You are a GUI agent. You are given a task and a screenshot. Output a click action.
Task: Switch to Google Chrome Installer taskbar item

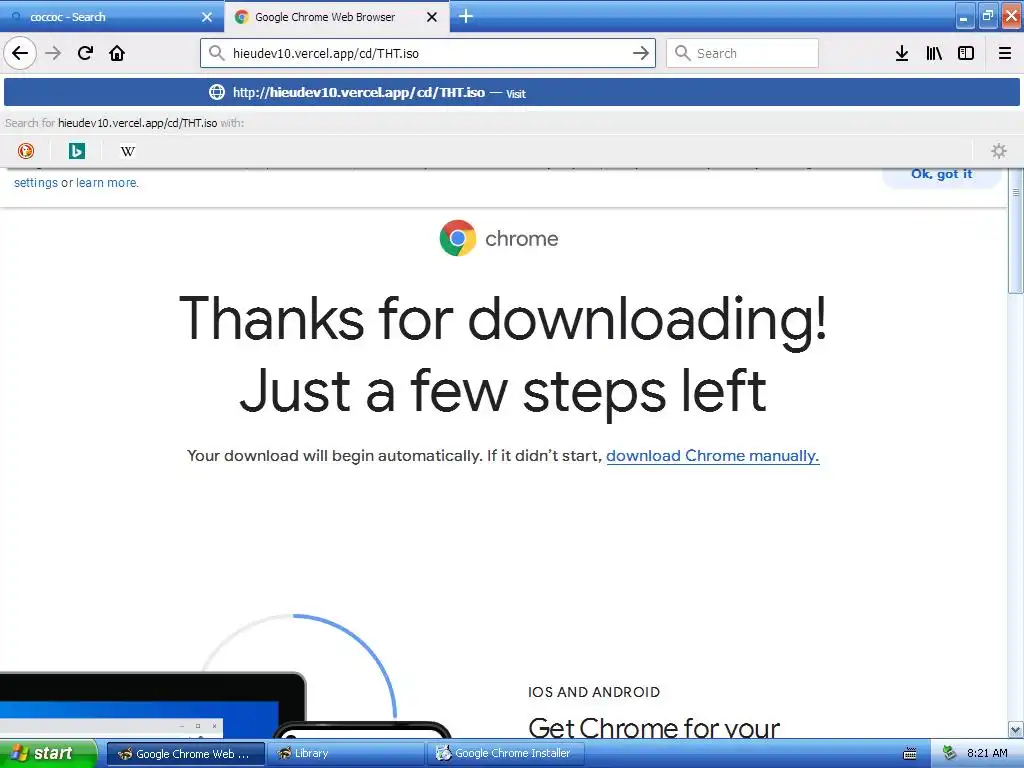(x=505, y=754)
